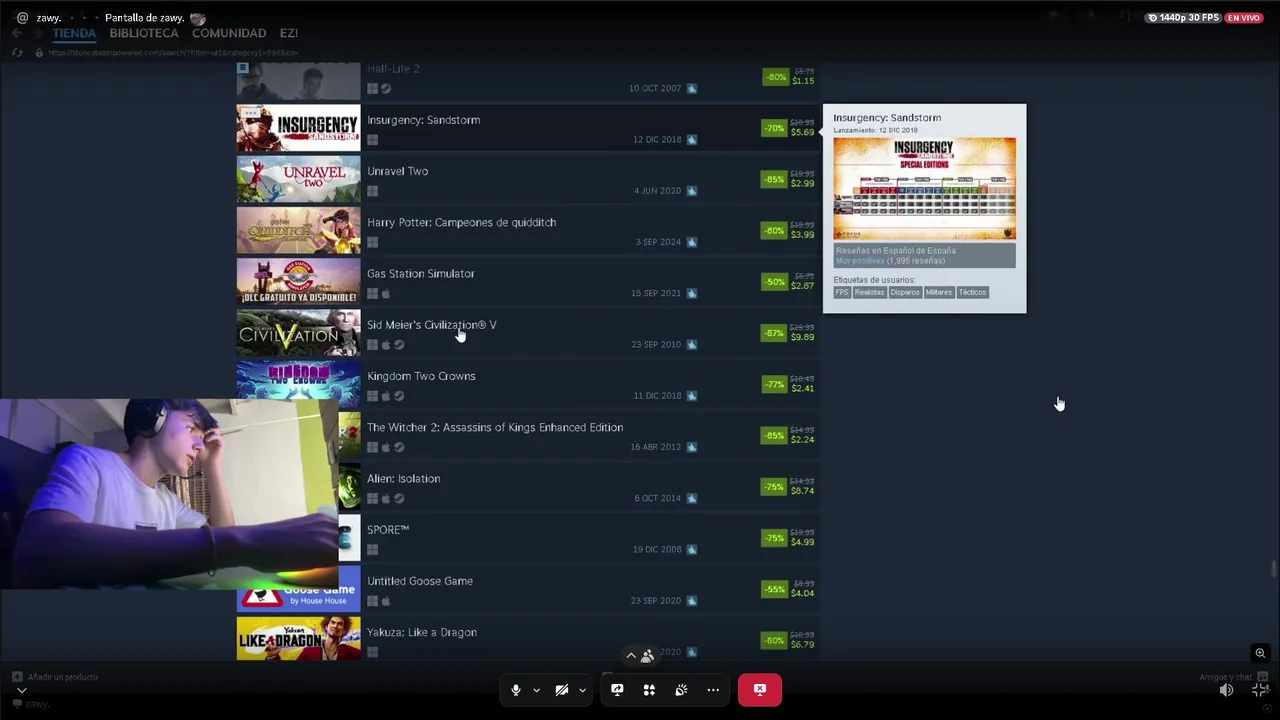1280x720 pixels.
Task: Click the -70% discount on Insurgency
Action: [774, 128]
